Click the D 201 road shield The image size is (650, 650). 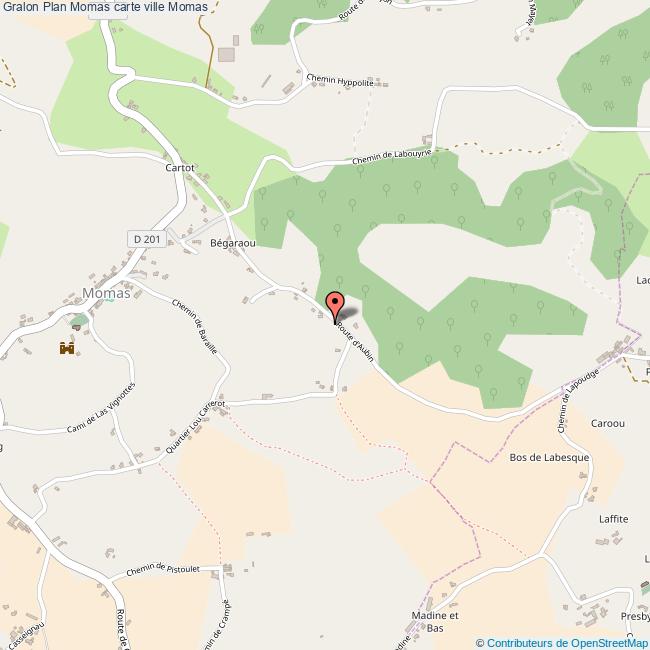(147, 239)
